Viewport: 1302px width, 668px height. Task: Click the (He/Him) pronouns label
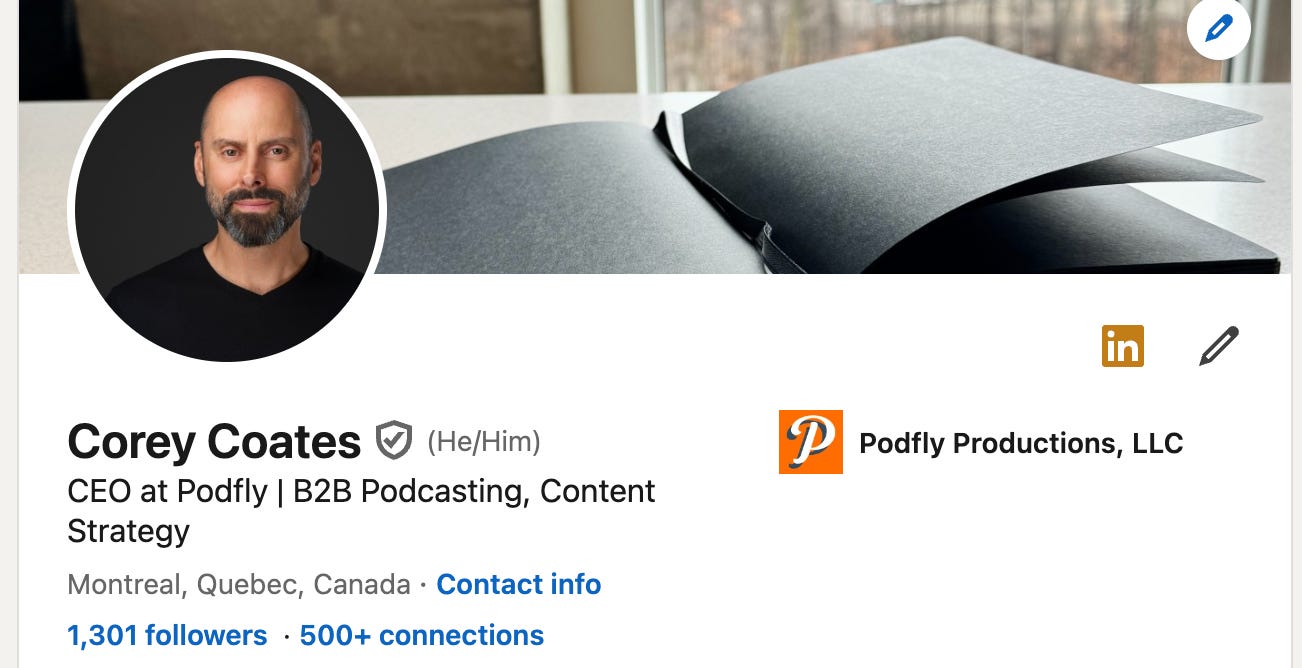click(x=484, y=441)
